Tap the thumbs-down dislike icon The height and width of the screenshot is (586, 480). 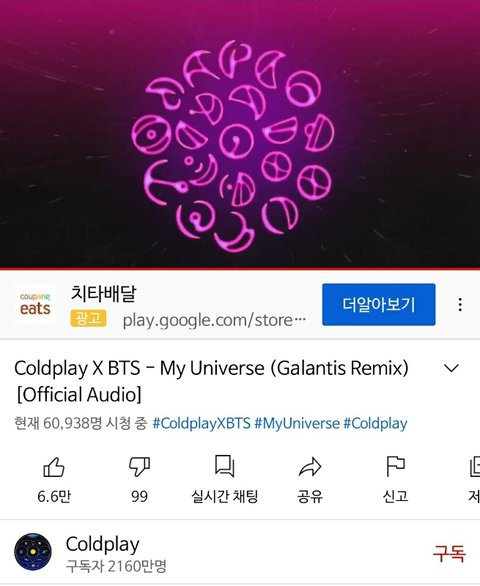coord(139,467)
